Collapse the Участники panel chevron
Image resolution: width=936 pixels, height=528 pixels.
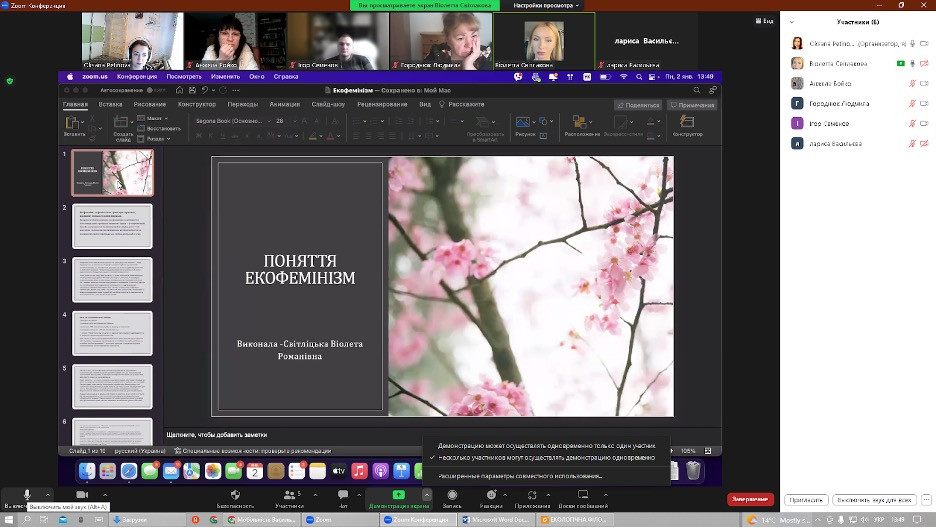793,21
